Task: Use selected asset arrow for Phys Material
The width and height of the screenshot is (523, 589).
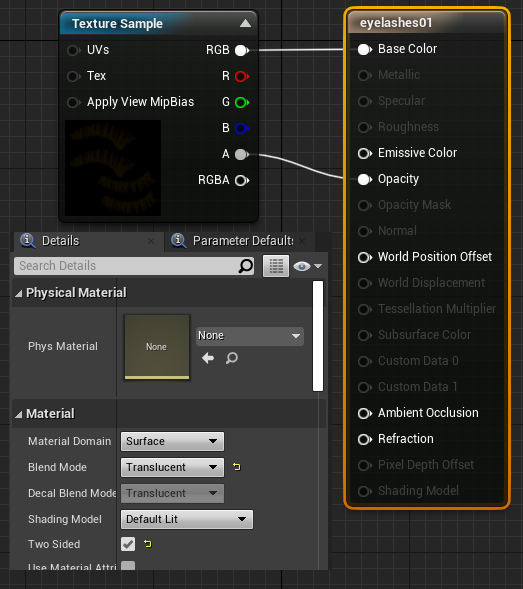Action: pyautogui.click(x=208, y=358)
